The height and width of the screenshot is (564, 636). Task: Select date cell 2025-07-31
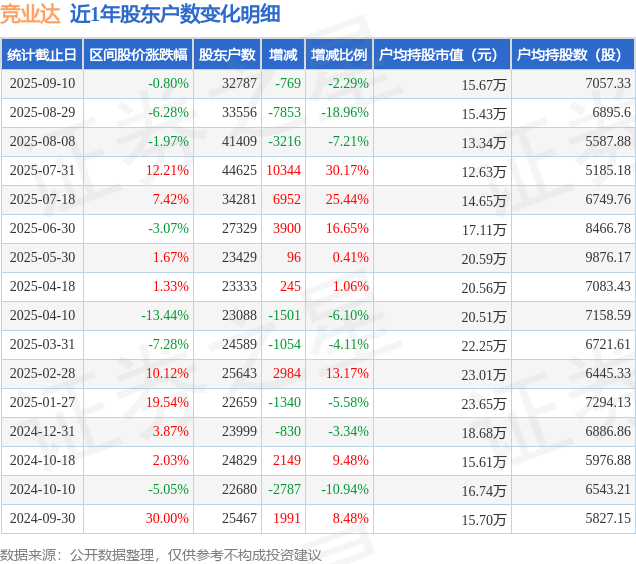pos(43,170)
